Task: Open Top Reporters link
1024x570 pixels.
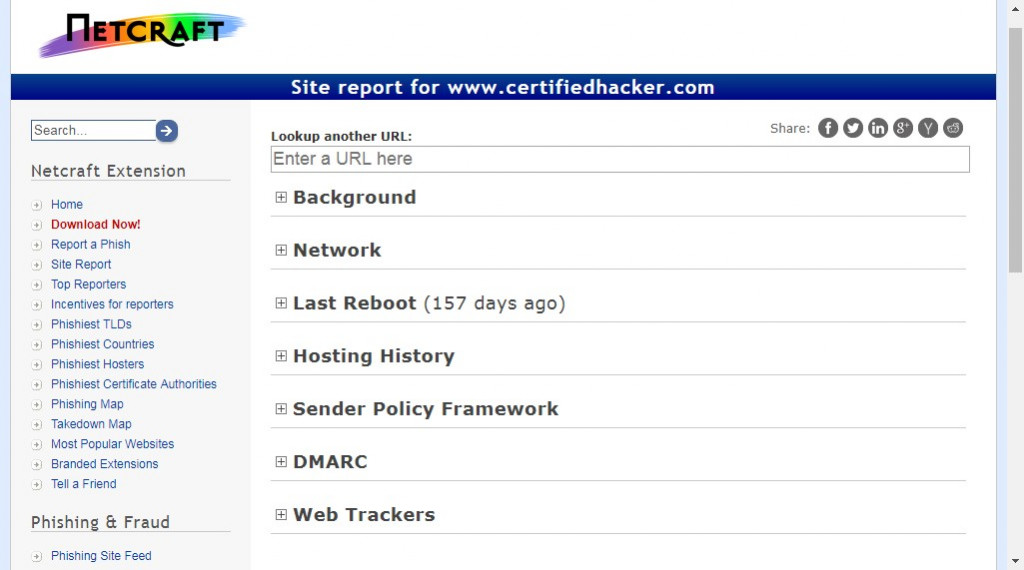Action: pyautogui.click(x=88, y=284)
